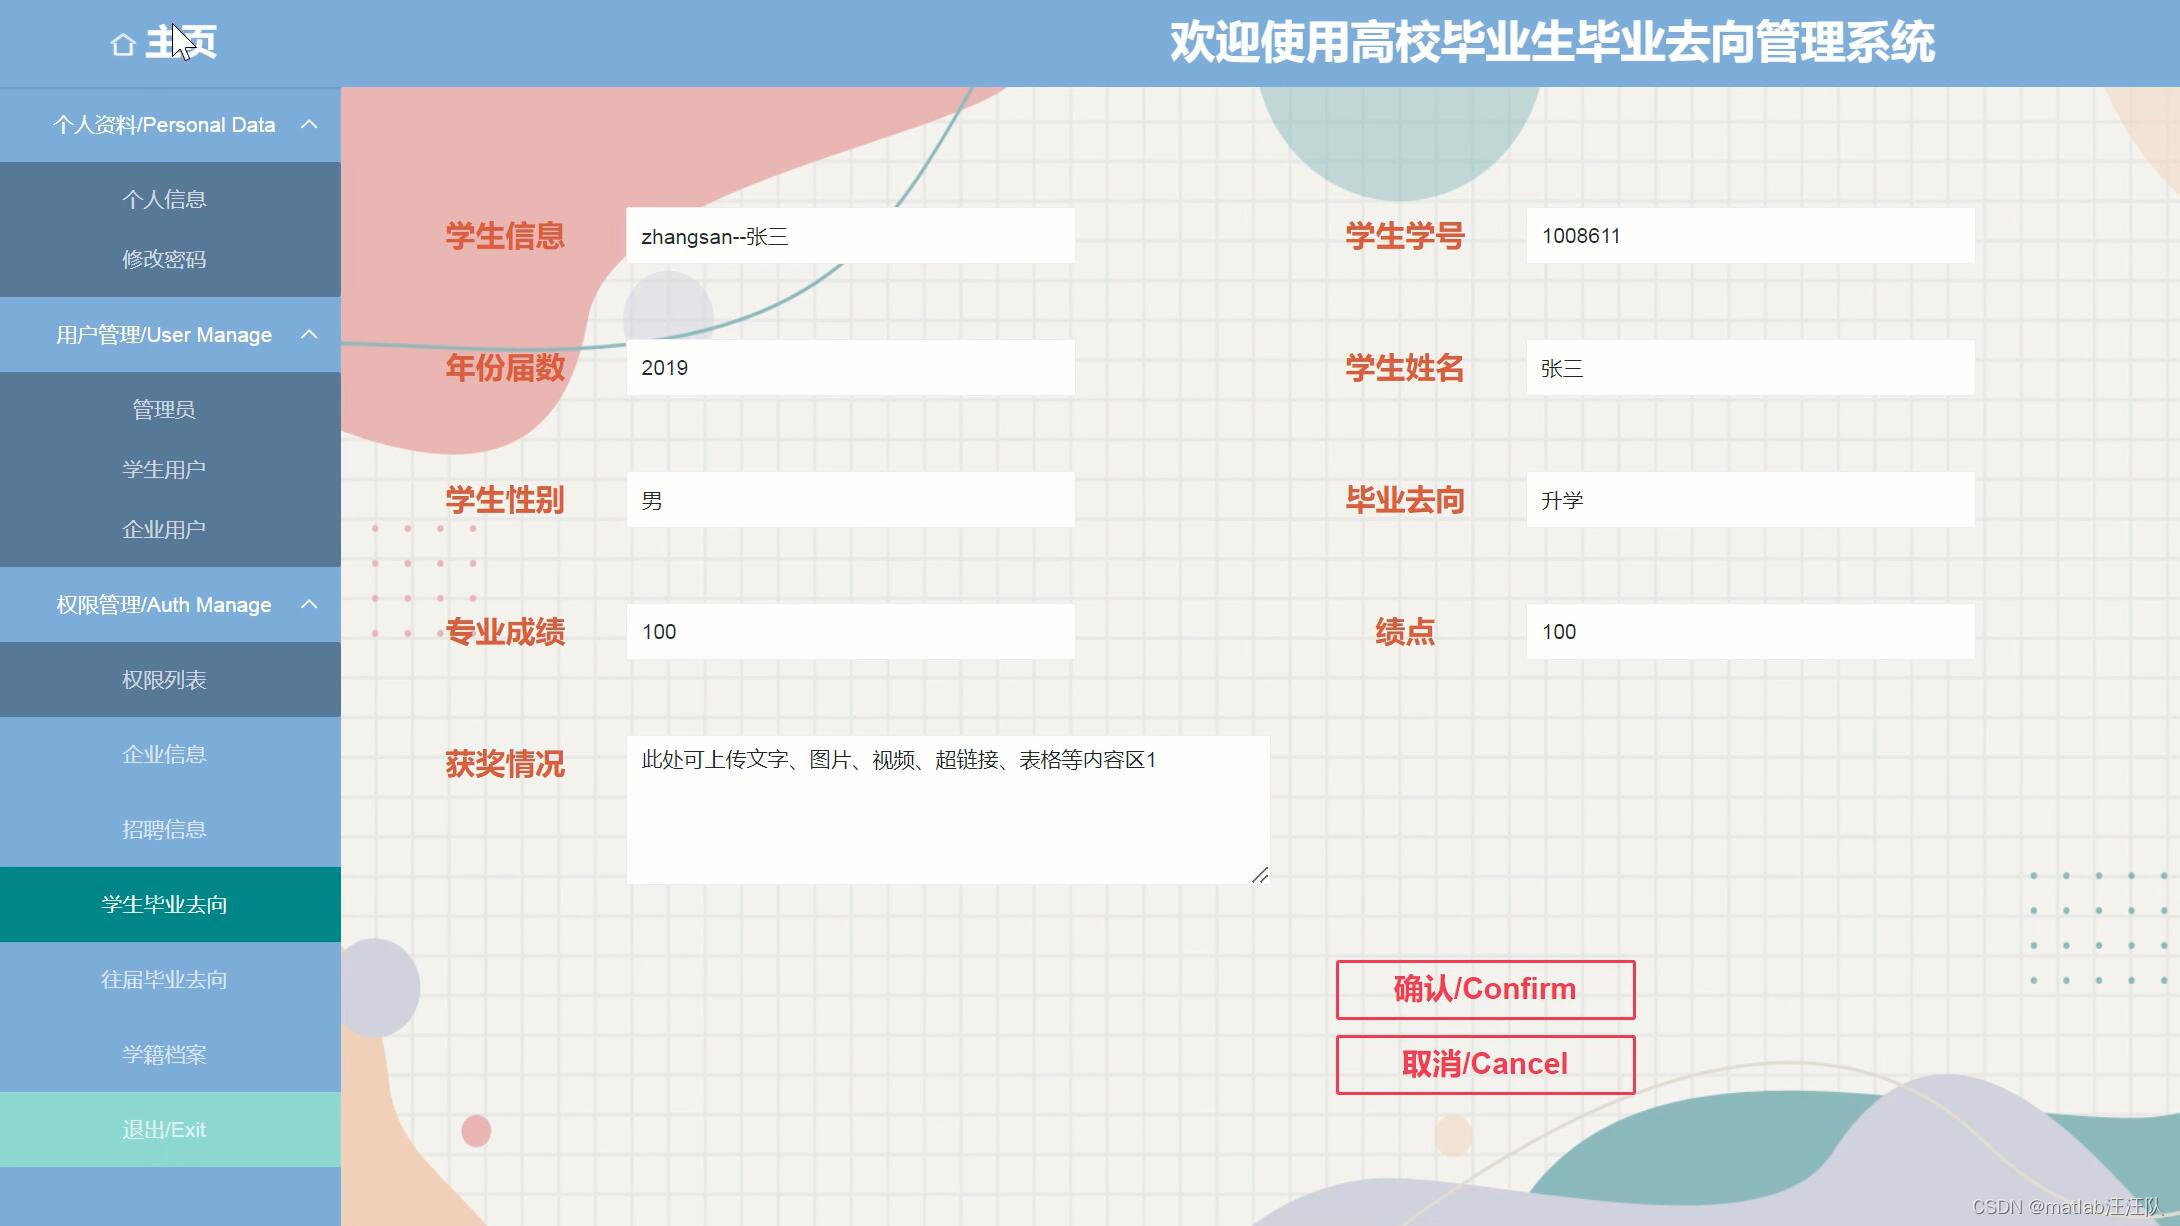Click the home icon beside 主页
Viewport: 2180px width, 1226px height.
point(123,45)
